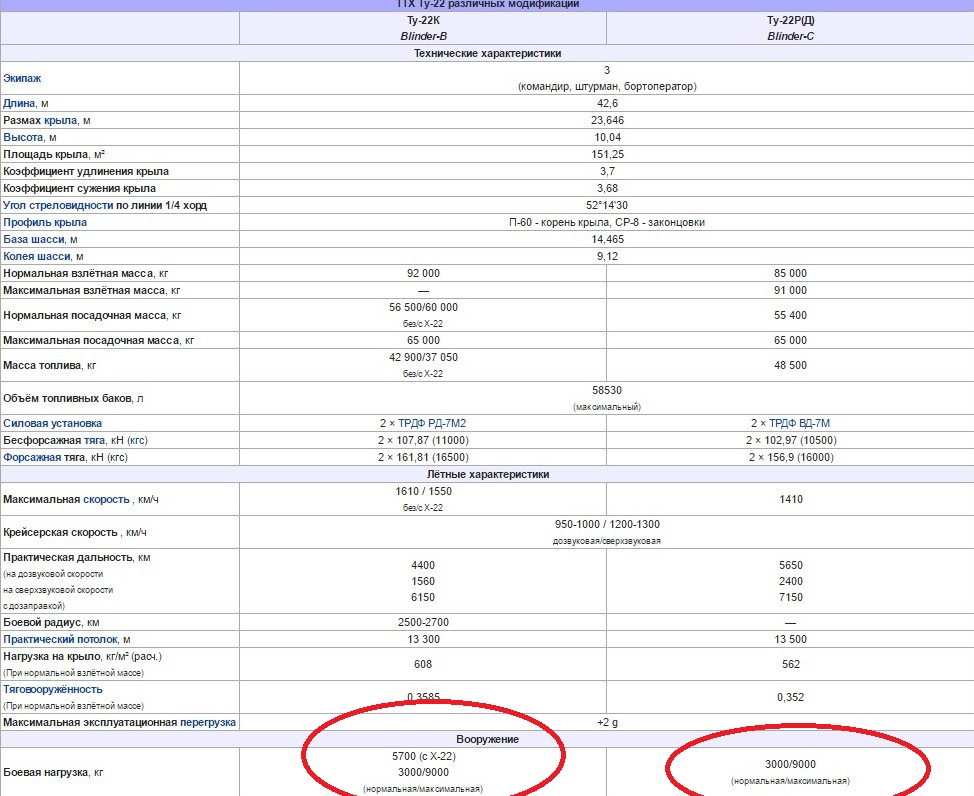Viewport: 974px width, 796px height.
Task: Open Угол стреловидности link
Action: point(58,205)
